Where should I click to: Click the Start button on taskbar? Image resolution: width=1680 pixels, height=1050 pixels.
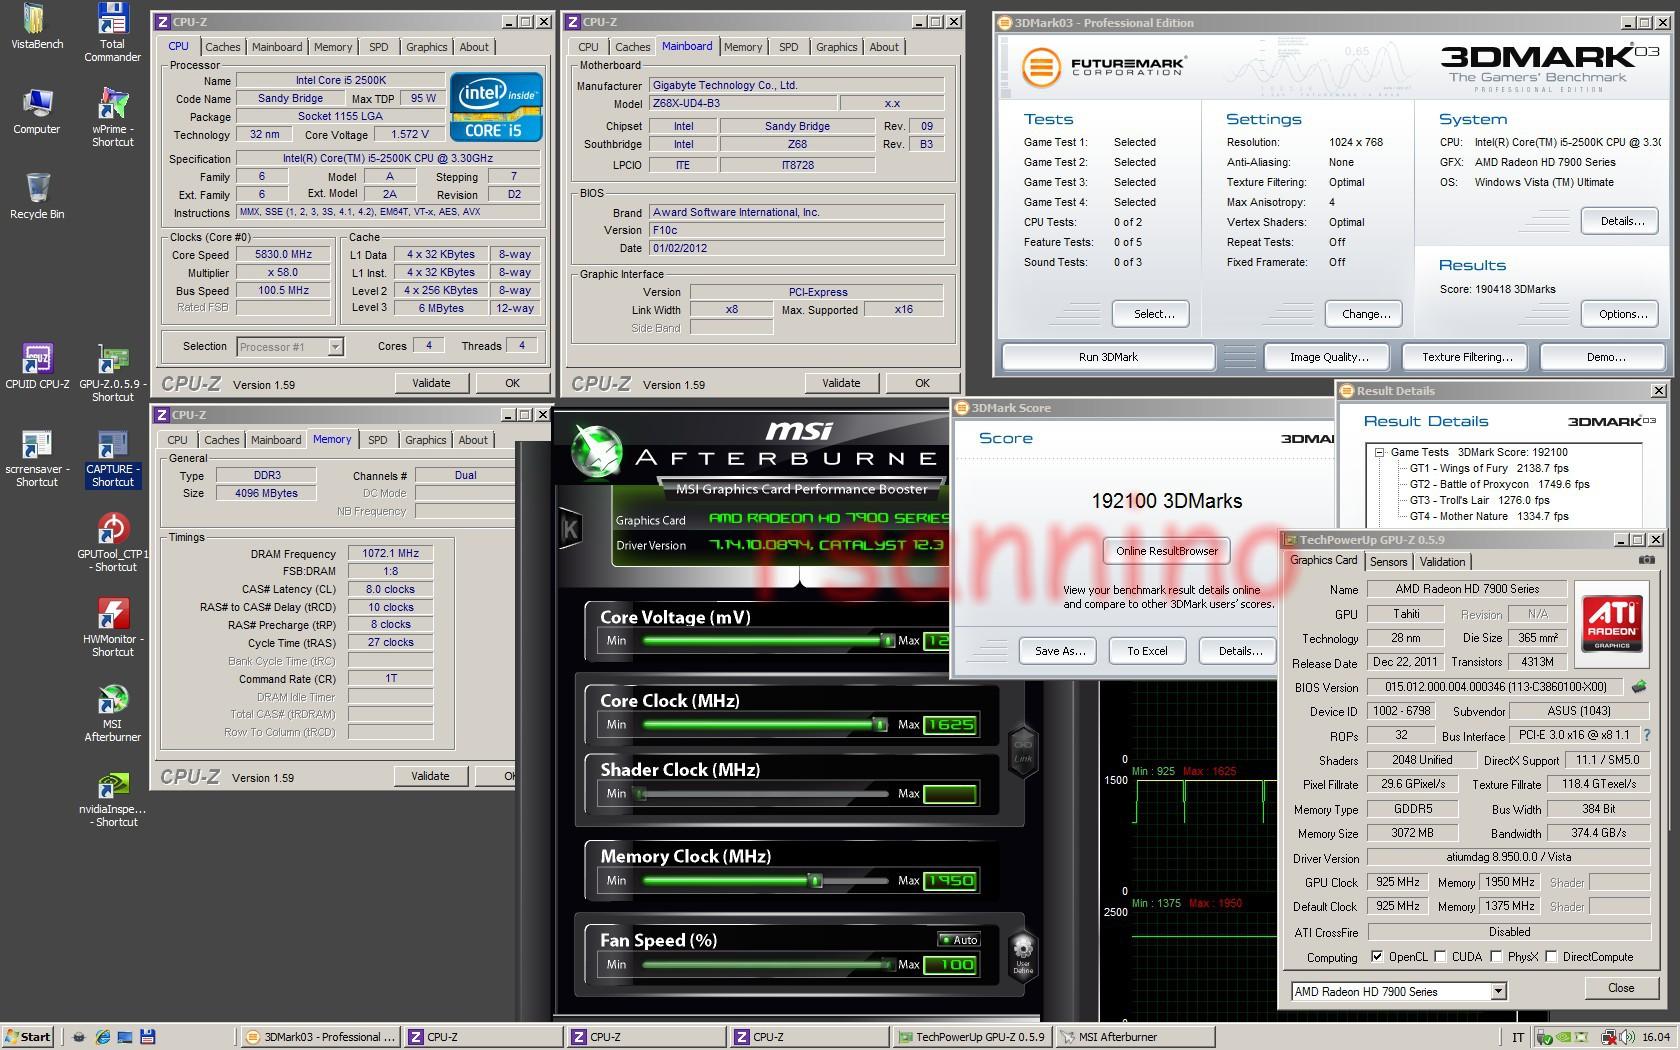[x=27, y=1037]
